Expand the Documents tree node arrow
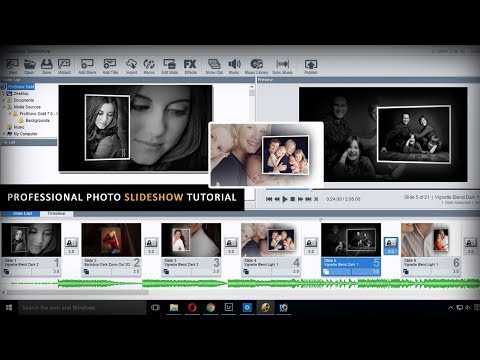 pos(4,100)
